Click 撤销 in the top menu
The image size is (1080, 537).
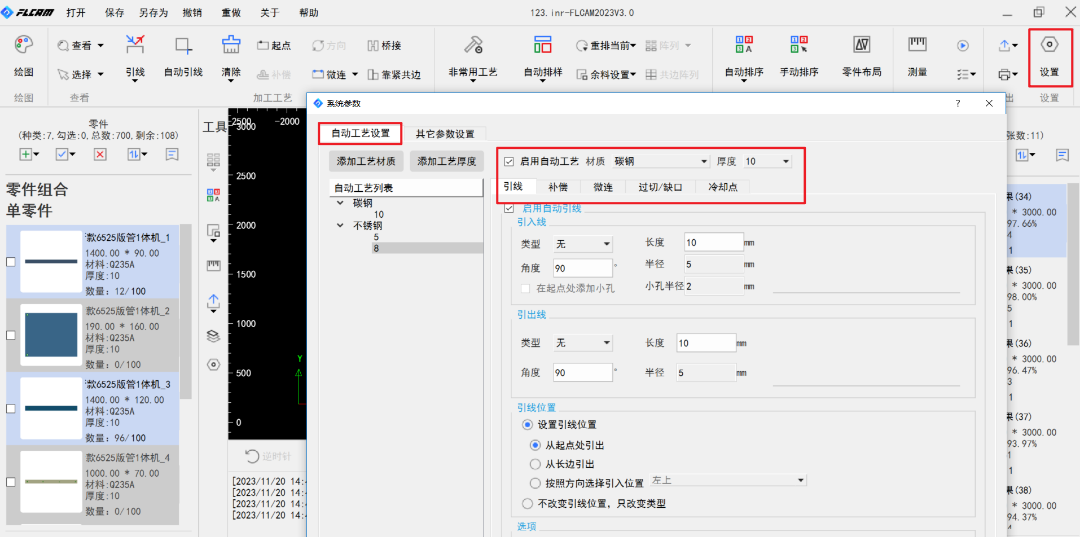tap(193, 12)
